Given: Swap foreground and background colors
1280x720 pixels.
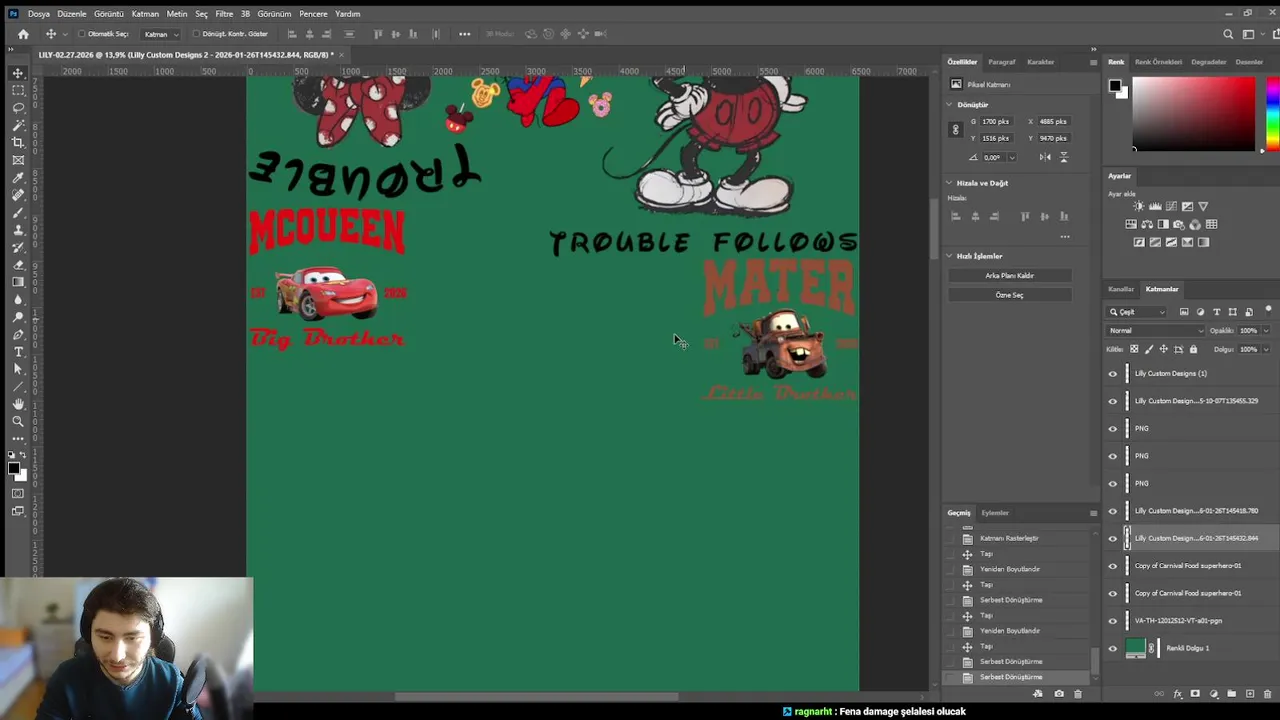Looking at the screenshot, I should [24, 455].
